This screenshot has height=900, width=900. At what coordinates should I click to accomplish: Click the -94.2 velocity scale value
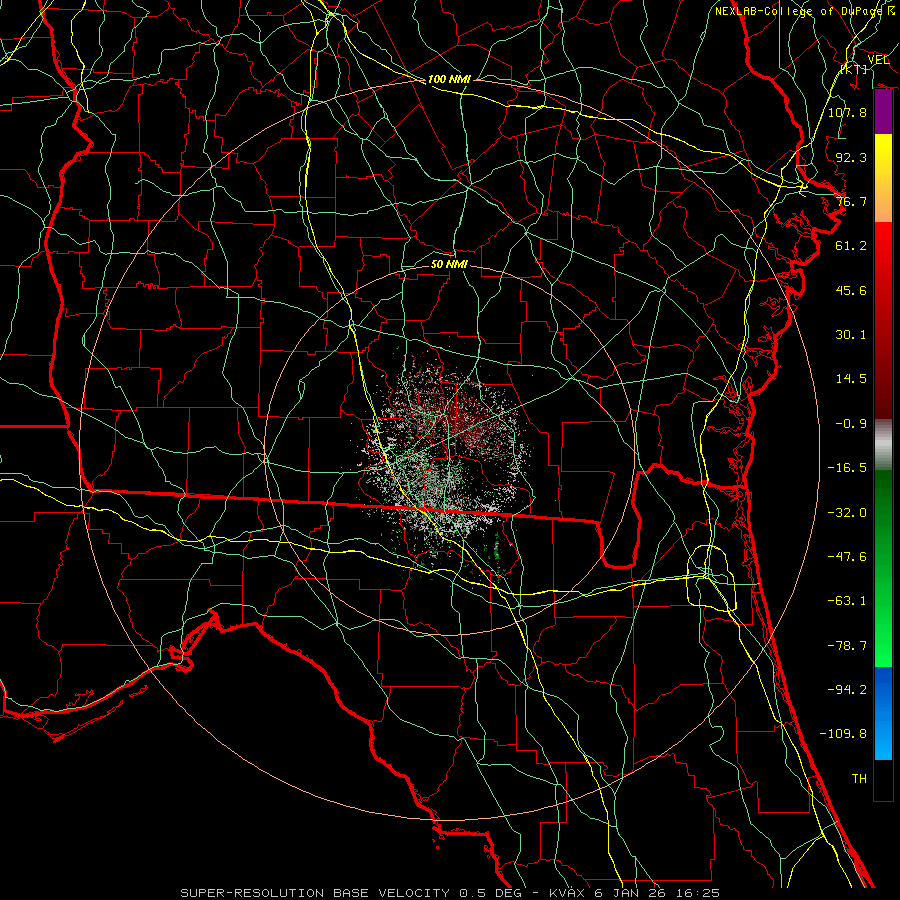click(x=847, y=690)
